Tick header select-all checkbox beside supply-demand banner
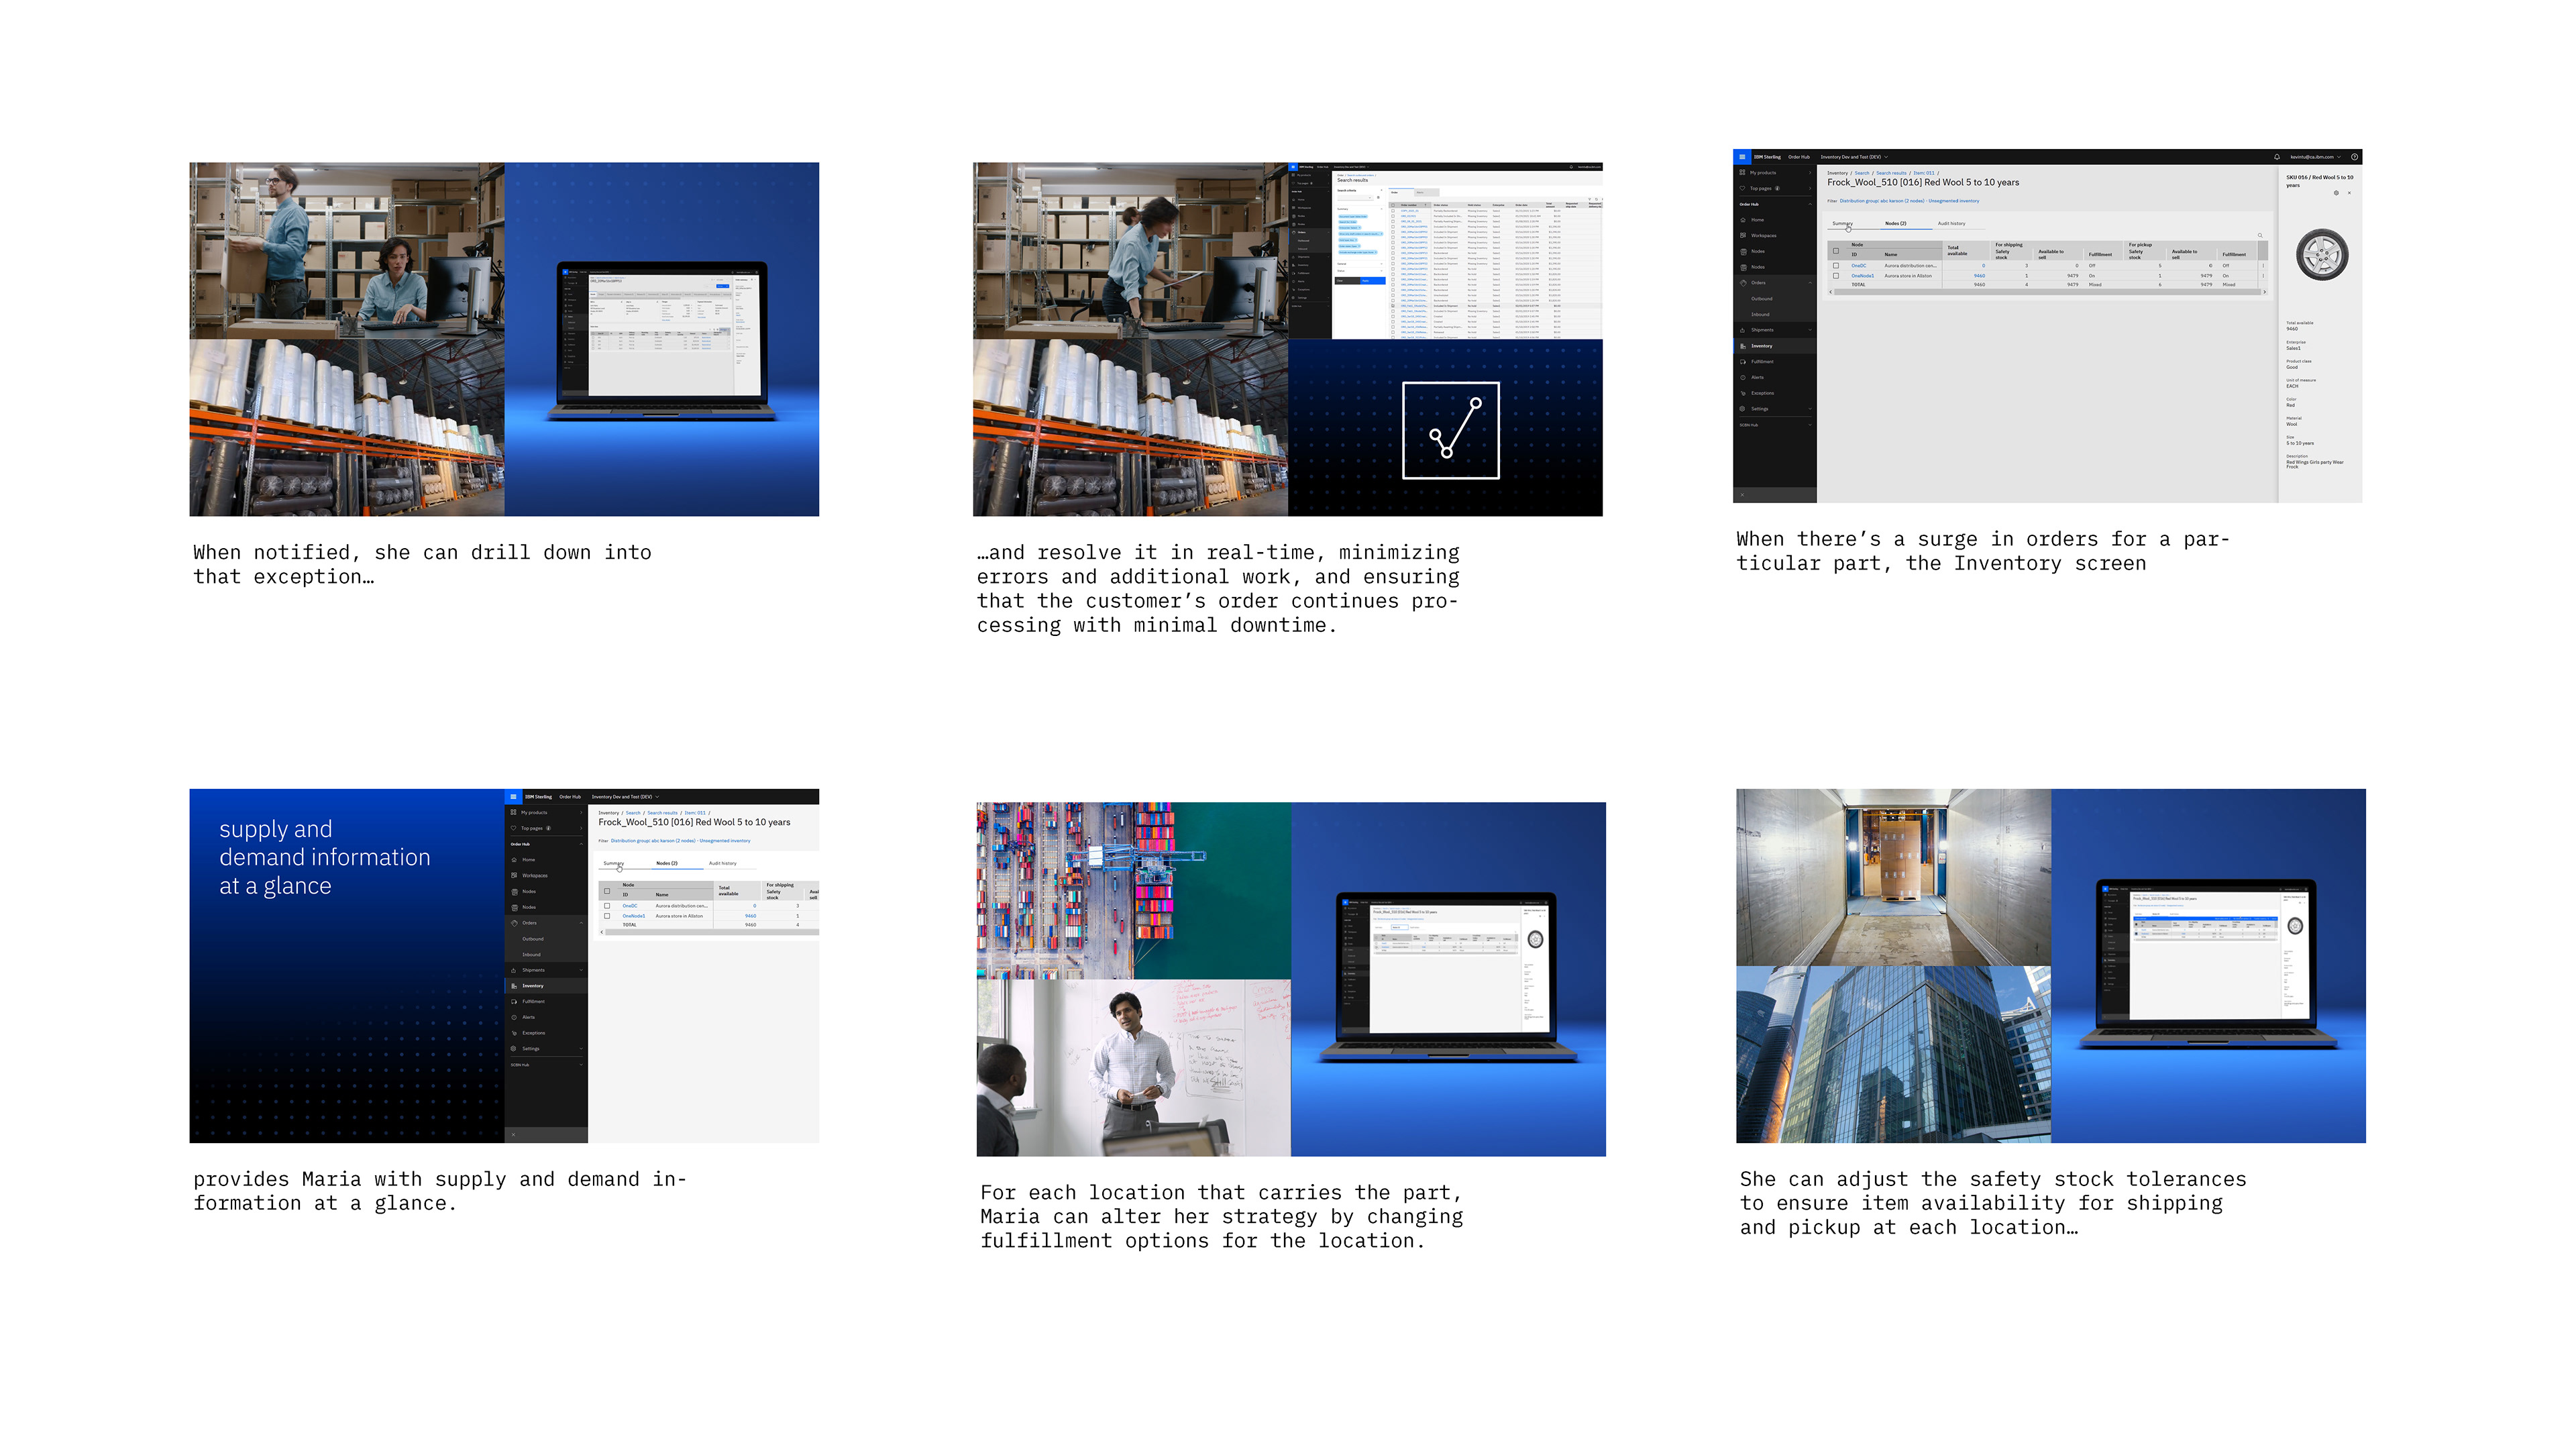The height and width of the screenshot is (1449, 2576). pos(607,890)
